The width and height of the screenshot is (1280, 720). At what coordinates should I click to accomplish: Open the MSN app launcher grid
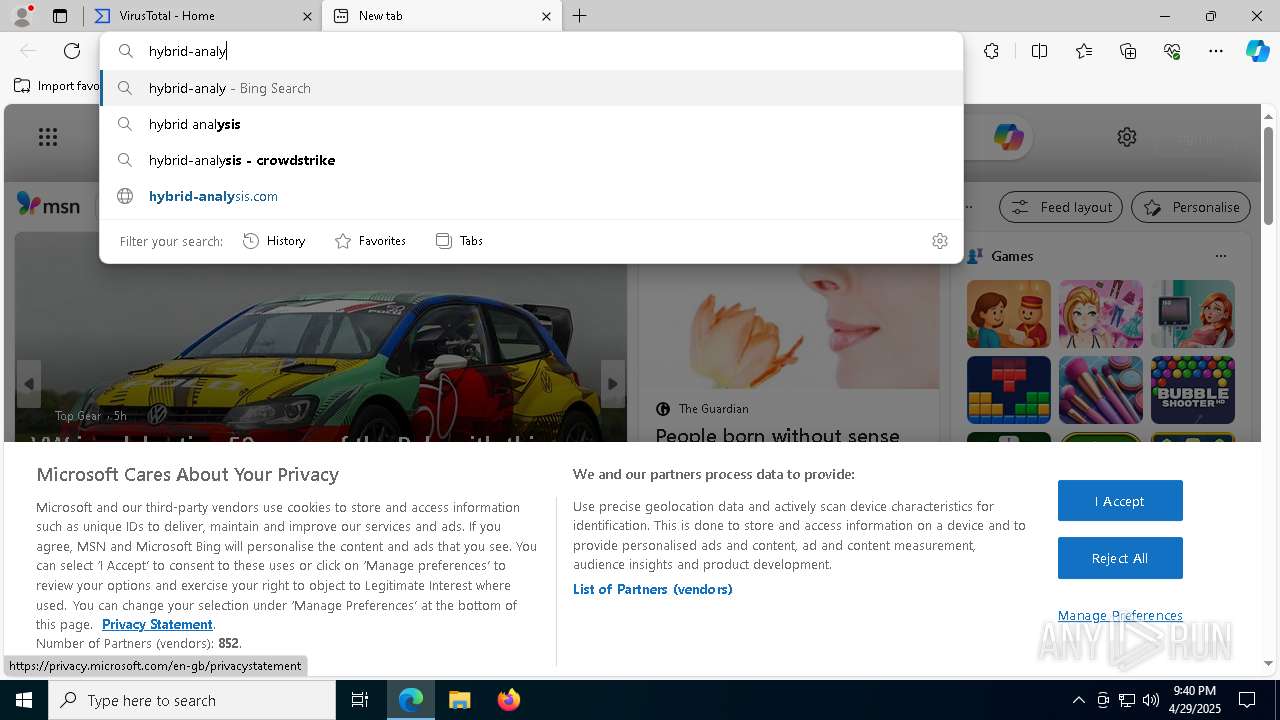(48, 137)
